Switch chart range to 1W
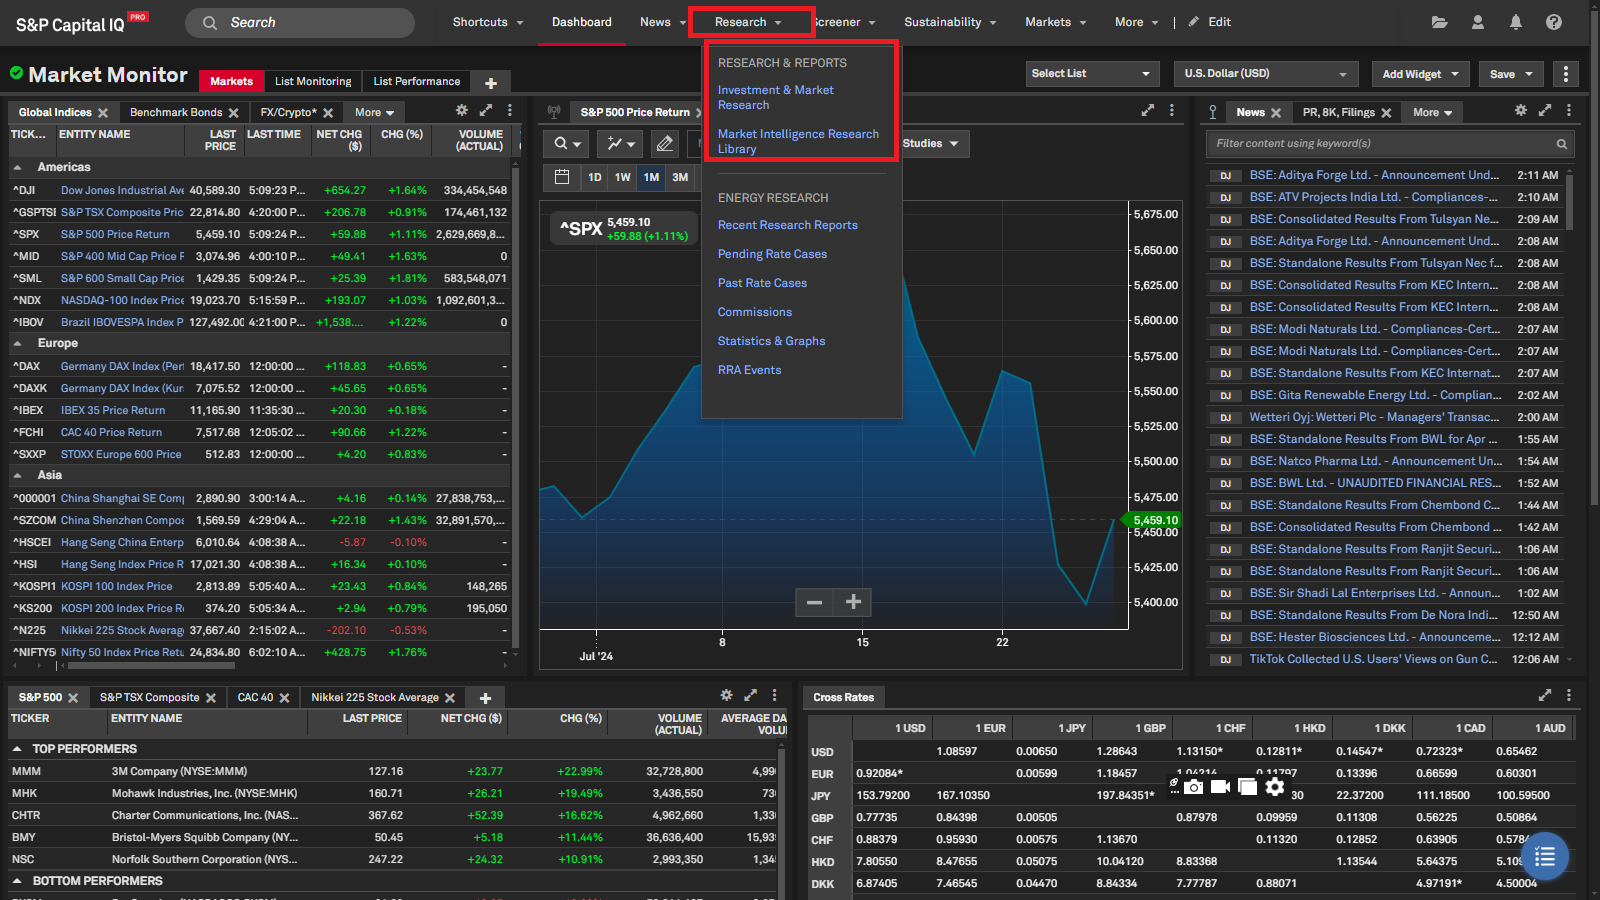Screen dimensions: 1600x900 622,177
